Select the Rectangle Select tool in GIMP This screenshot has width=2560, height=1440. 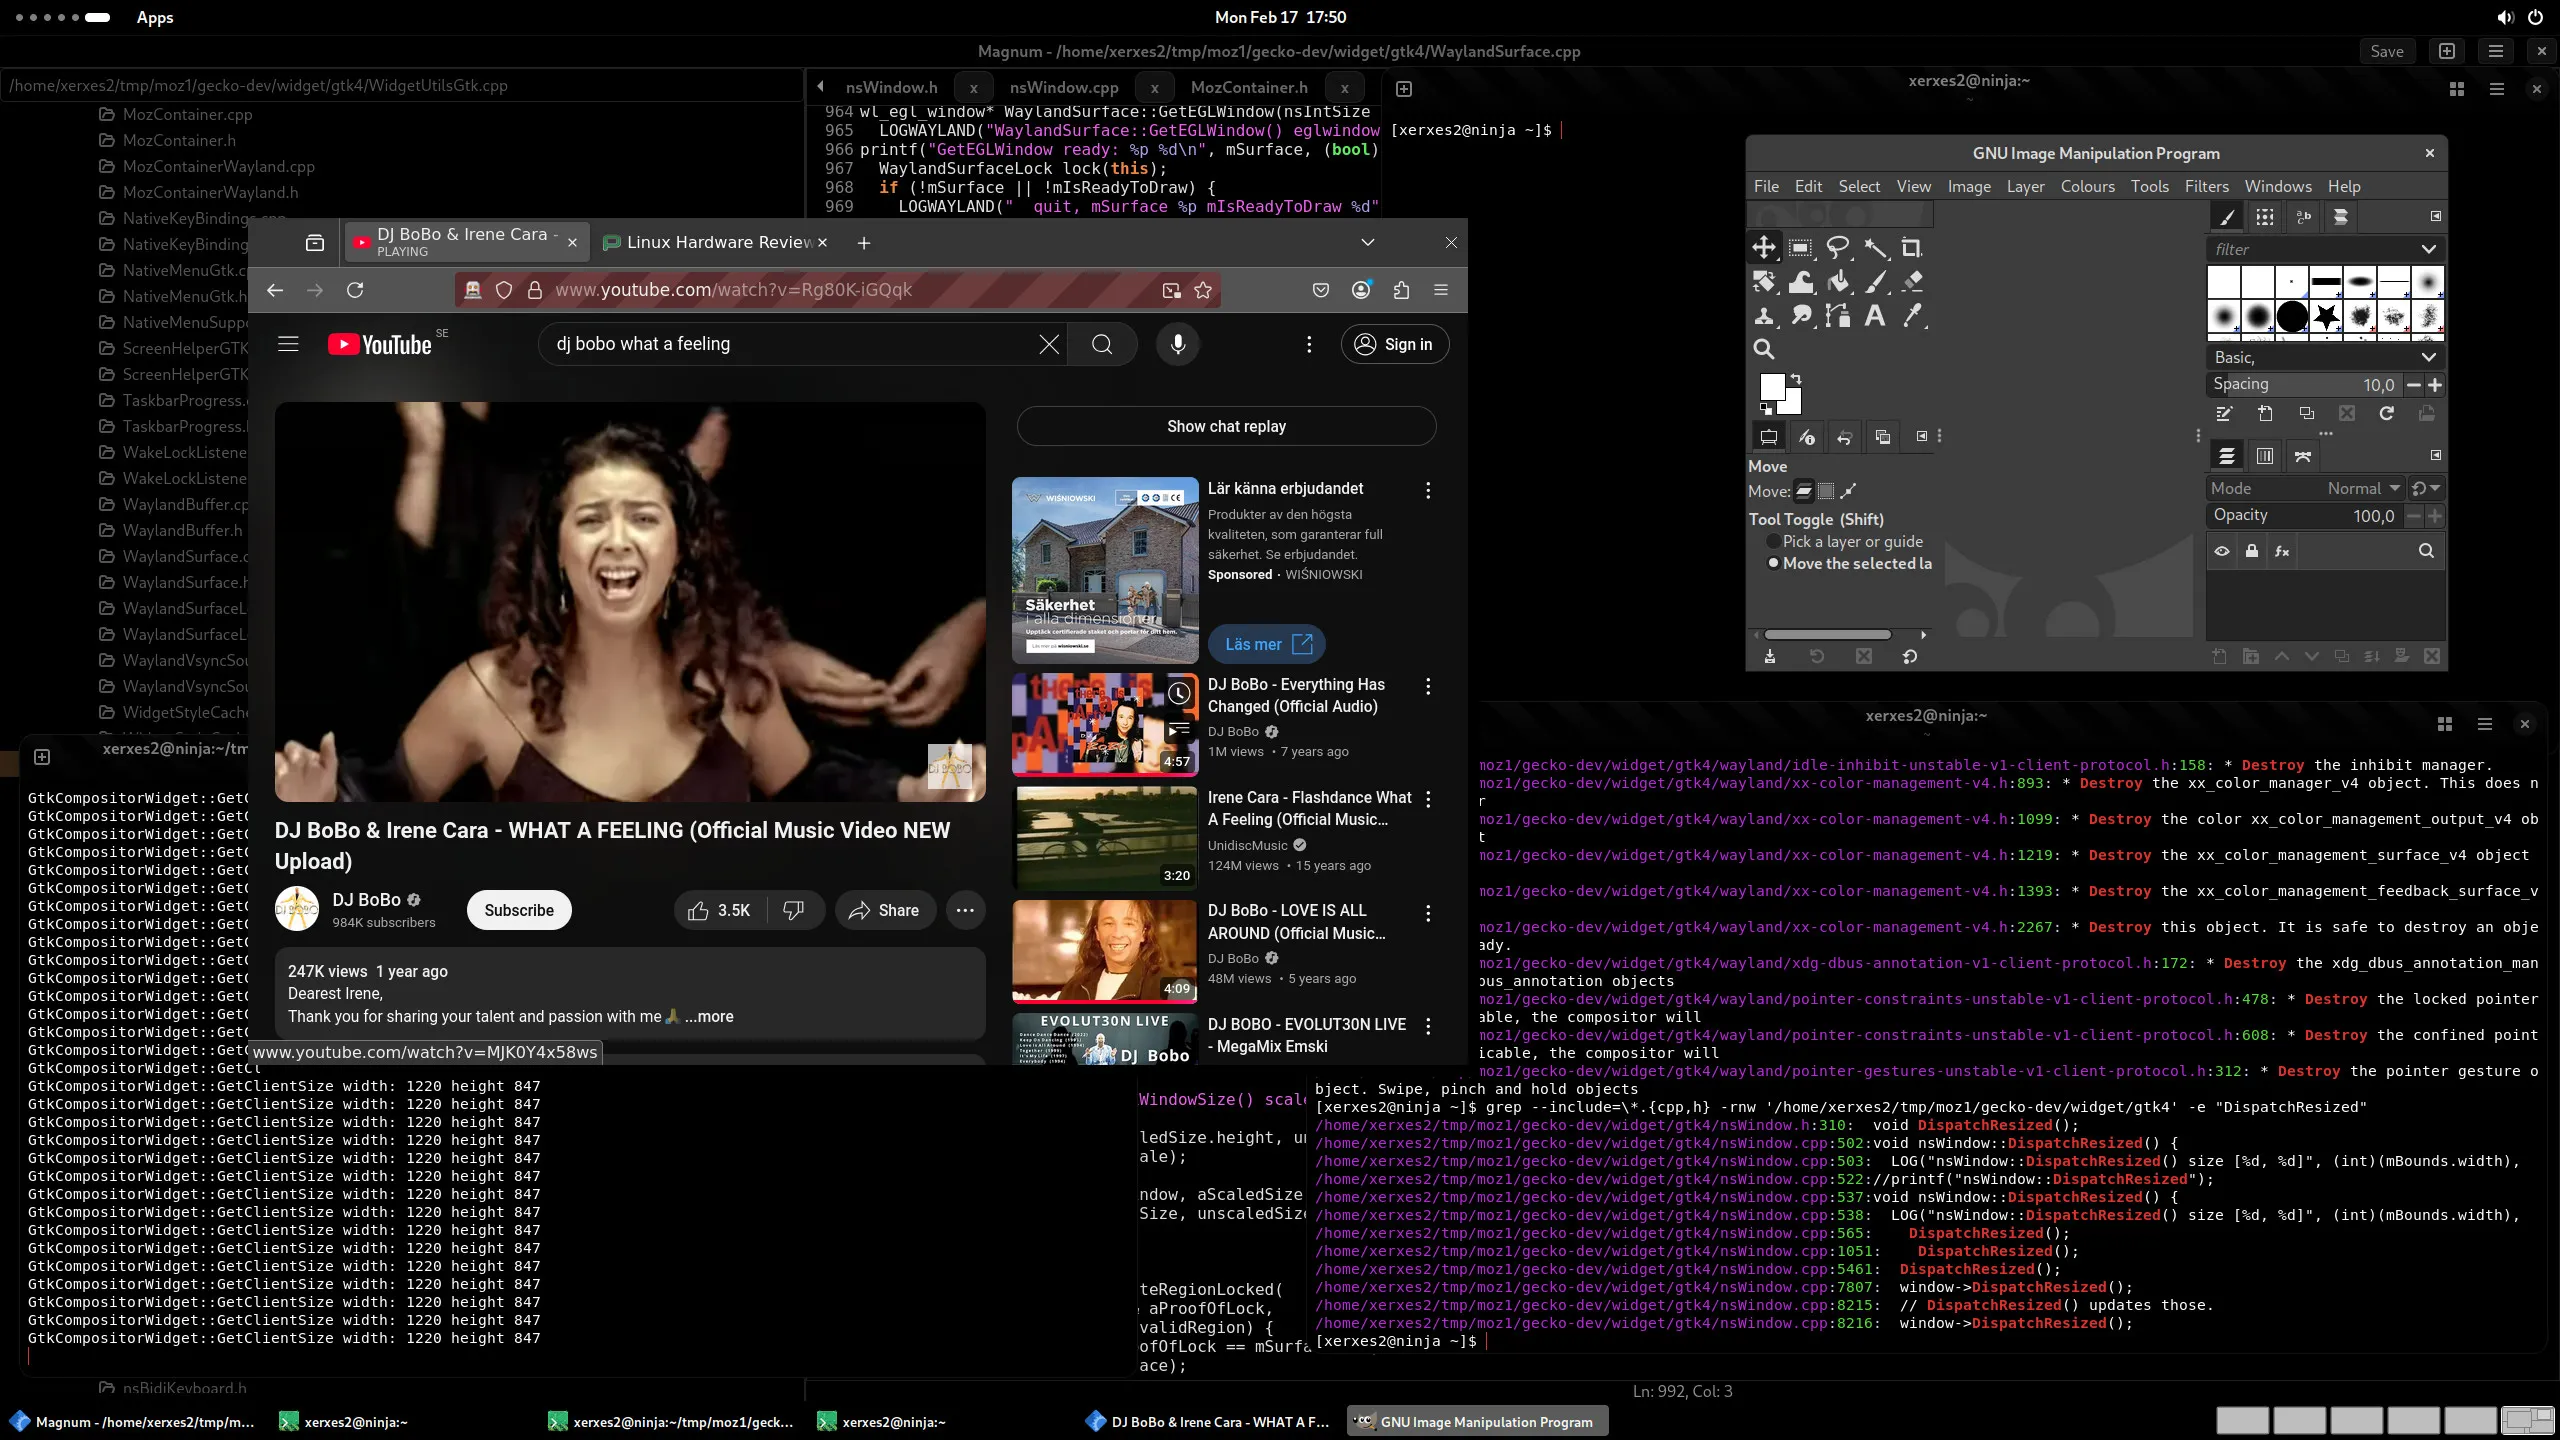1800,247
